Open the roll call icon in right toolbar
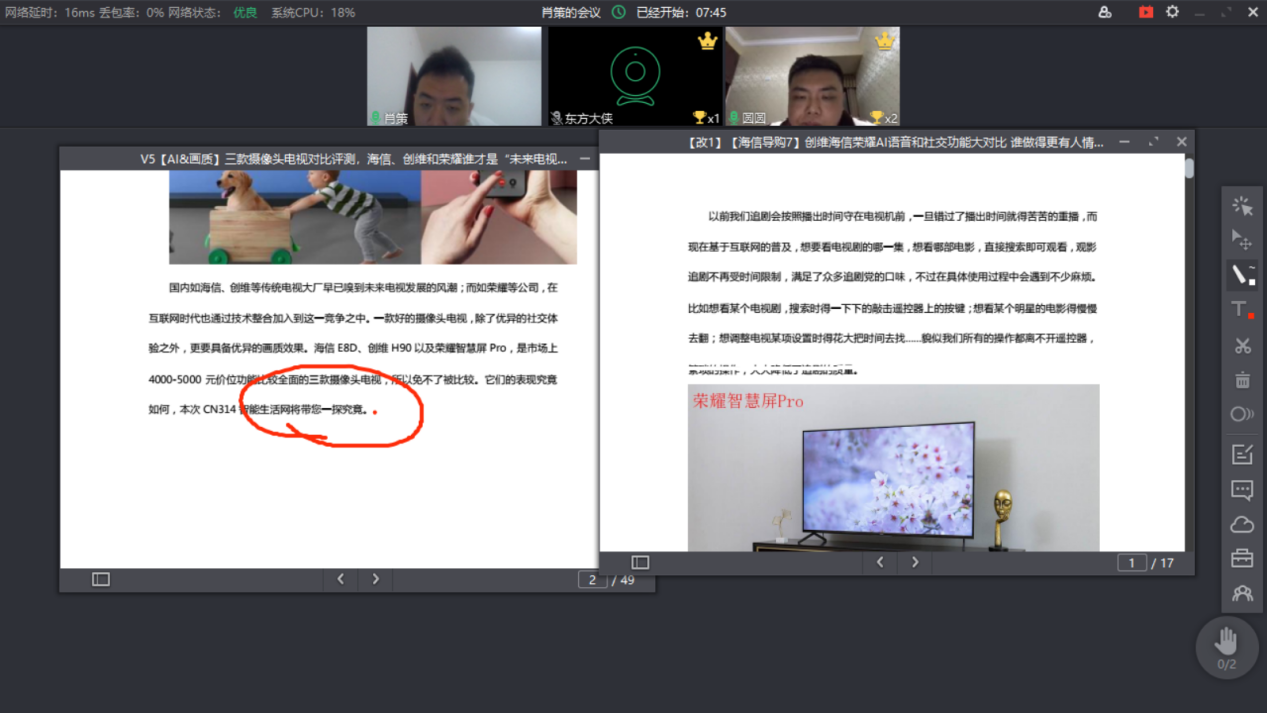Screen dimensions: 1267x713 point(1242,414)
